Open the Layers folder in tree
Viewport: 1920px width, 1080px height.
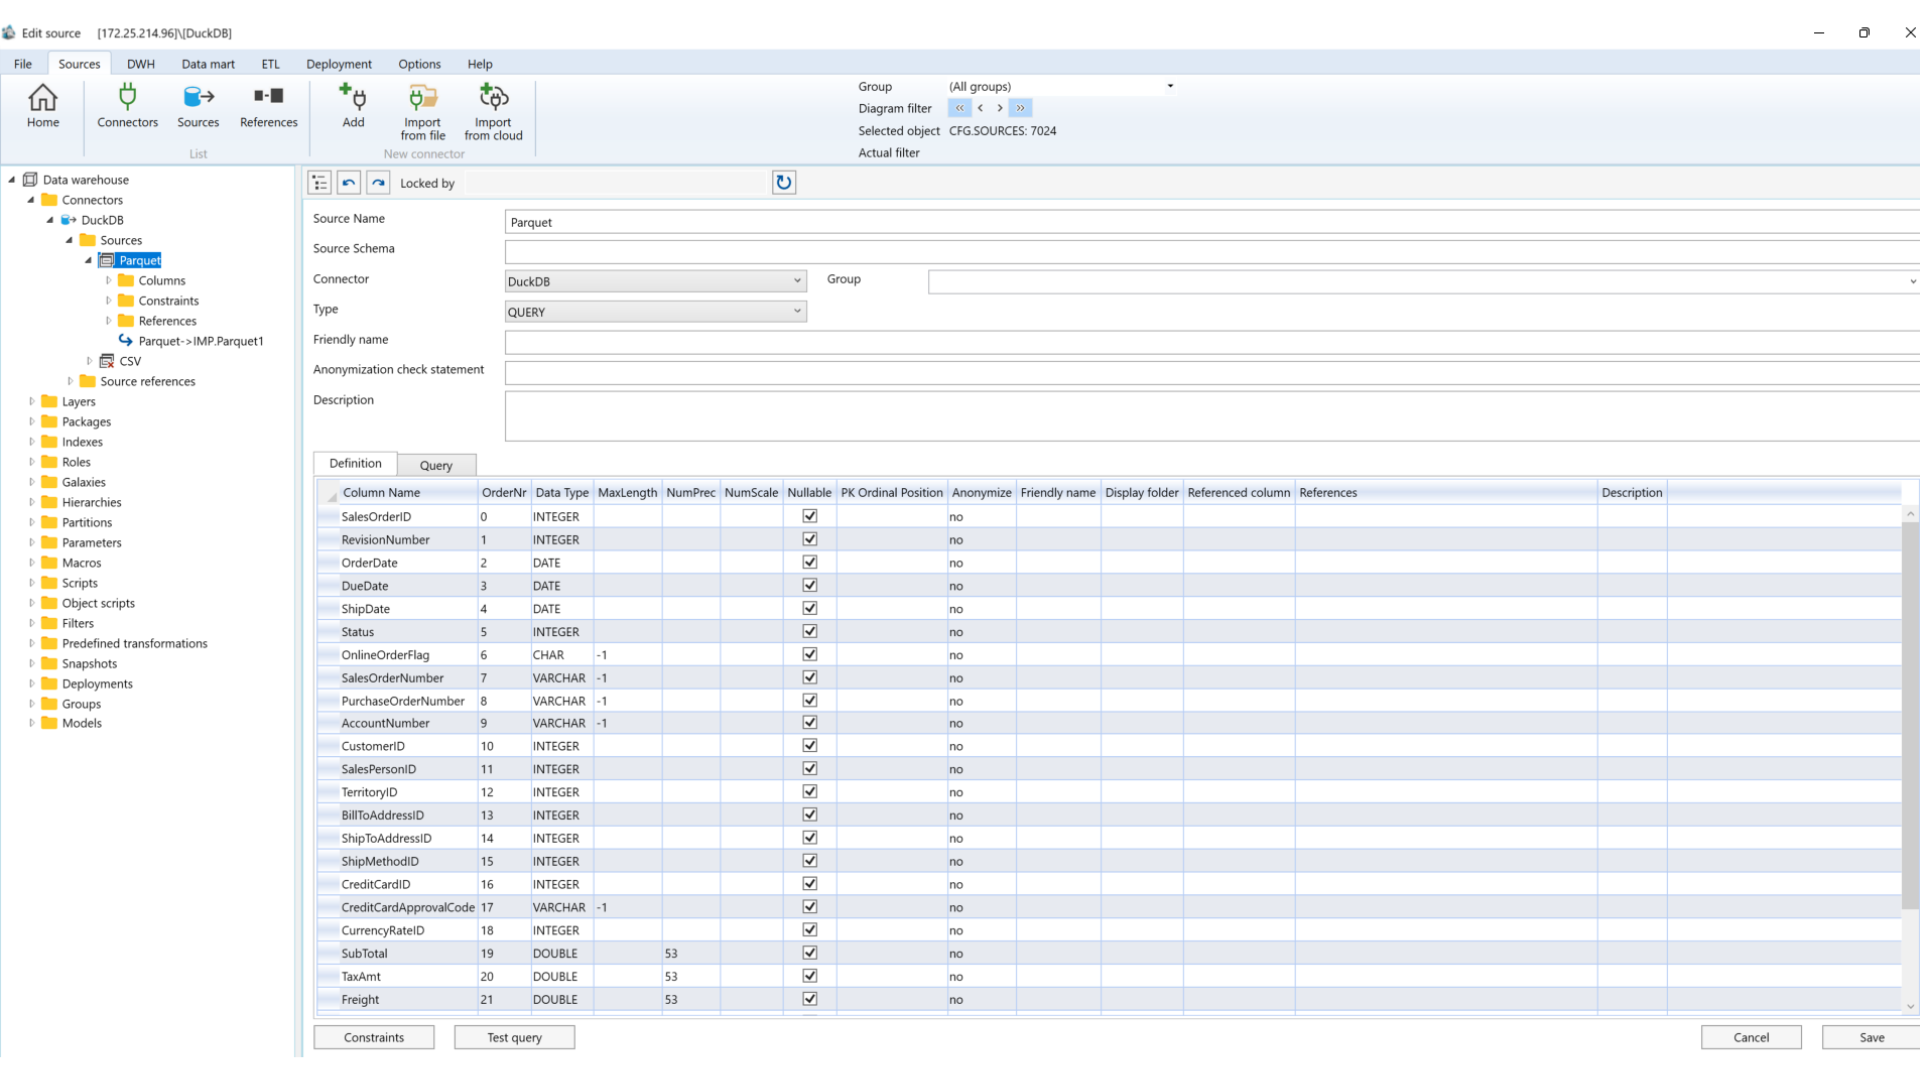tap(78, 402)
